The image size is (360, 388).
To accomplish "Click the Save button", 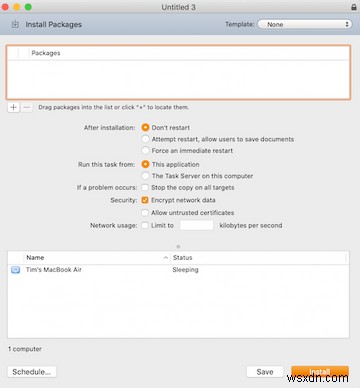I will pos(265,372).
